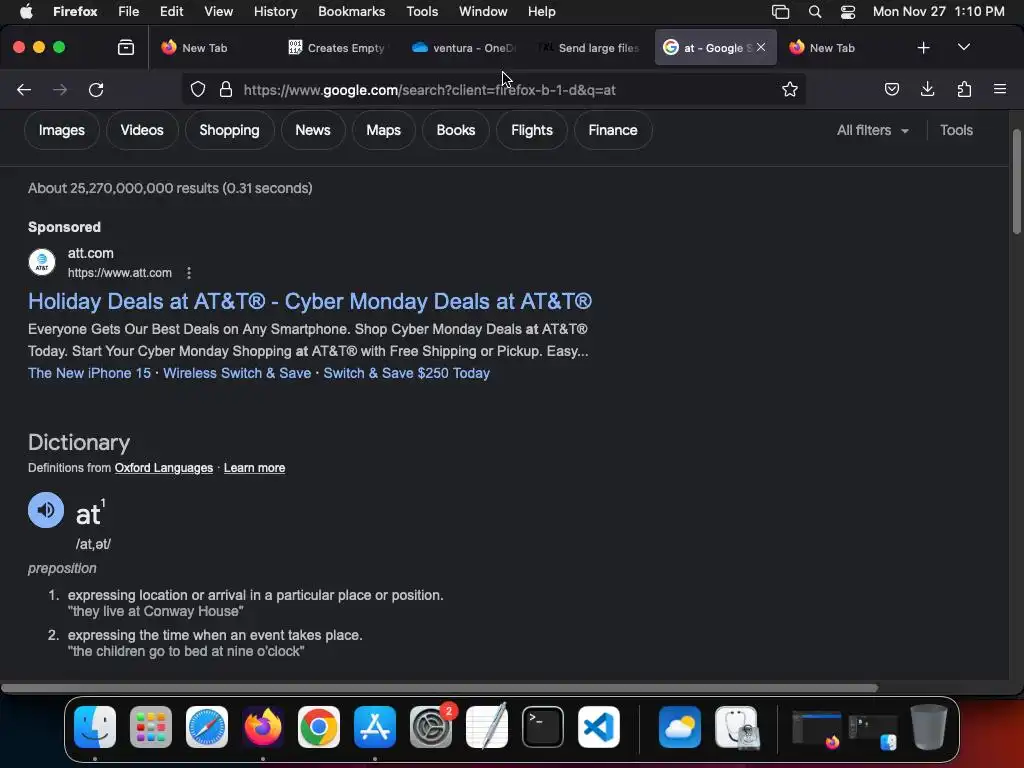Viewport: 1024px width, 768px height.
Task: Click the horizontal scrollbar at page bottom
Action: click(439, 688)
